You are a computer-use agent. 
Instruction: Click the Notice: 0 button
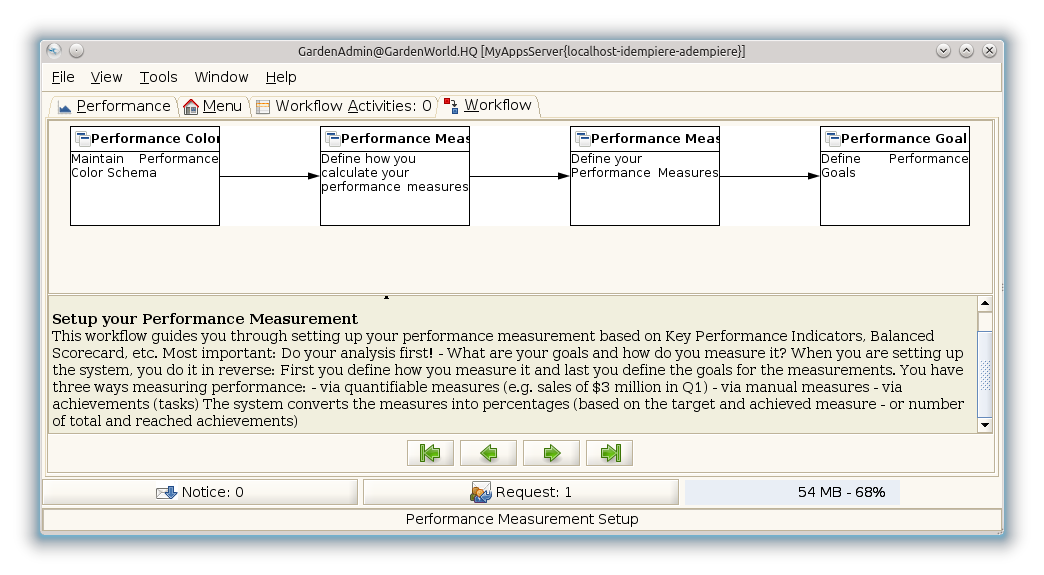click(200, 492)
